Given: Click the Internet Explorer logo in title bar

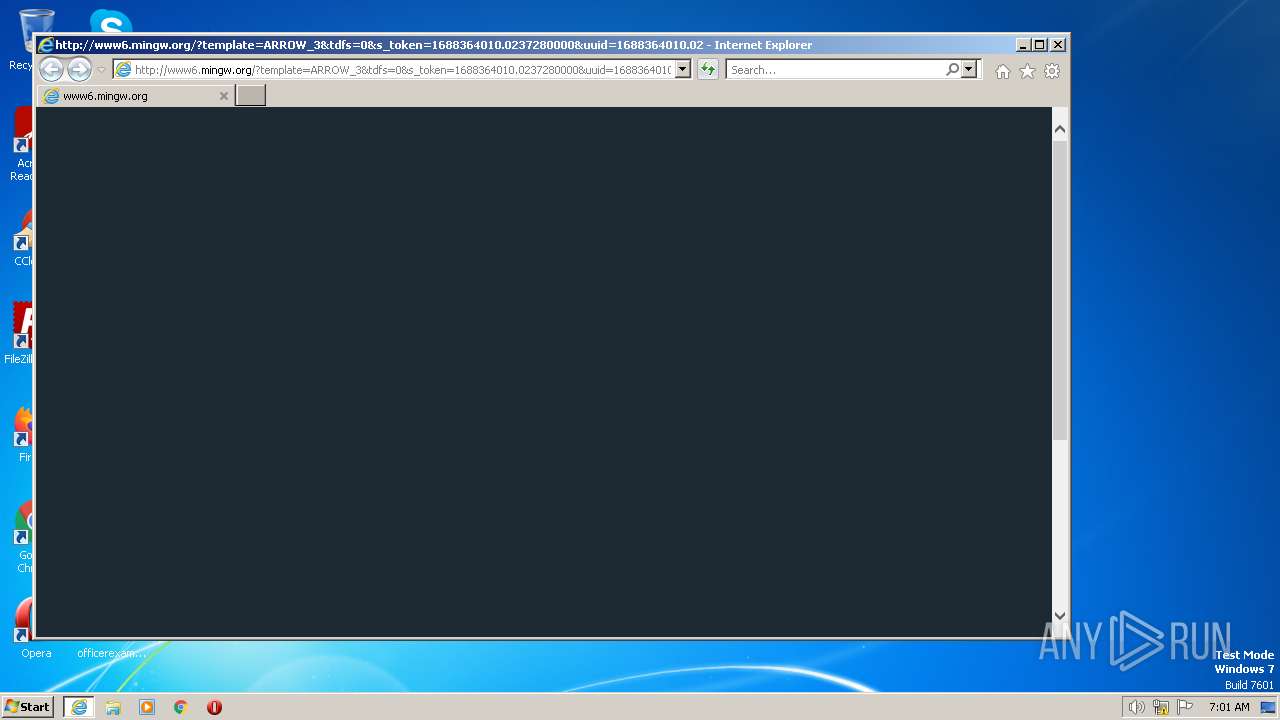Looking at the screenshot, I should click(x=45, y=45).
